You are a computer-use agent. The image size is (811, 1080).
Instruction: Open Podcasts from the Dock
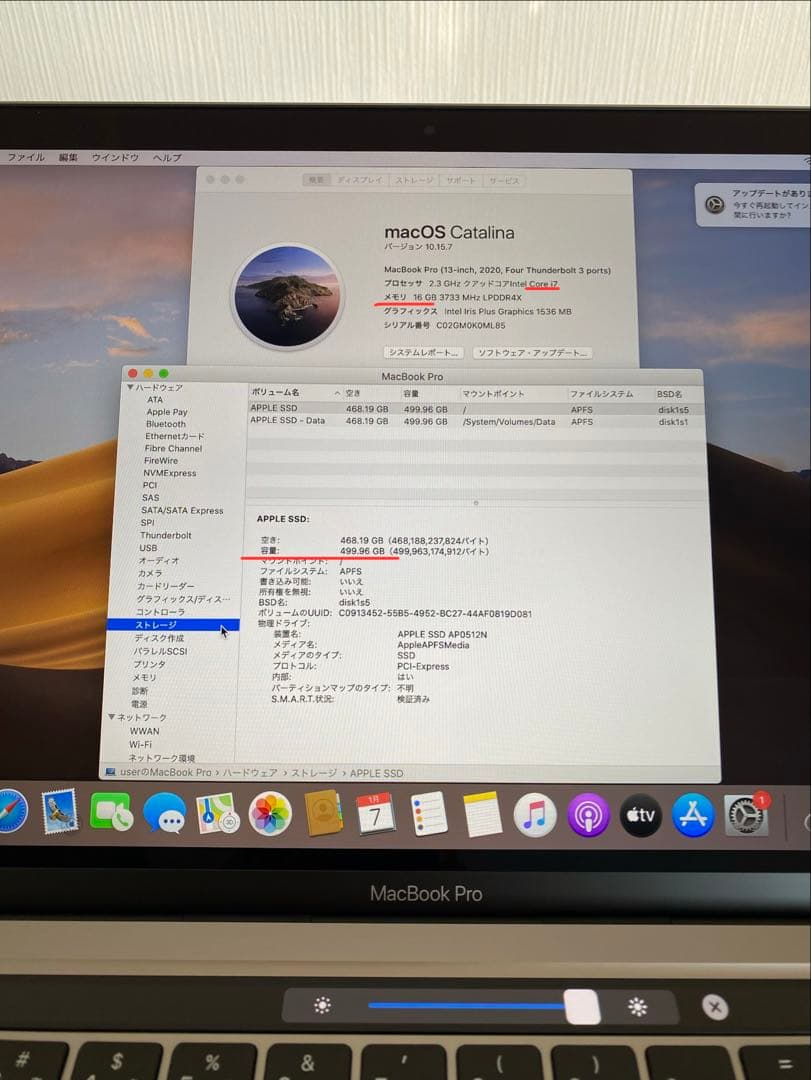click(x=588, y=815)
